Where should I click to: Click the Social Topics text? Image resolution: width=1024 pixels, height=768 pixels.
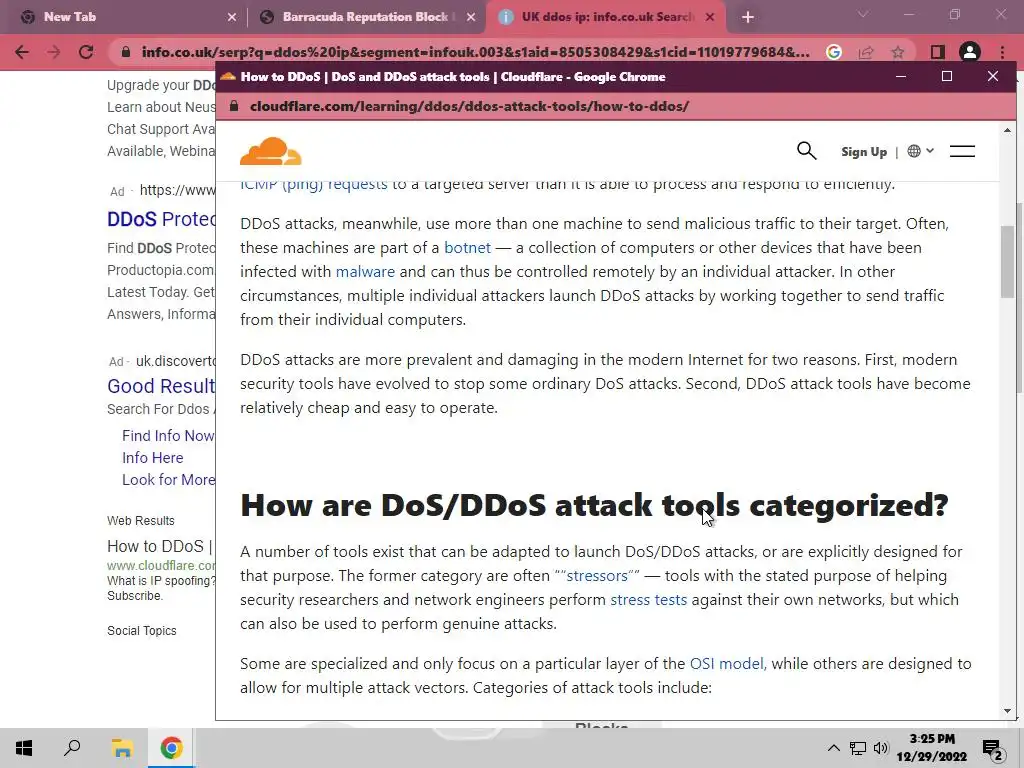coord(142,631)
